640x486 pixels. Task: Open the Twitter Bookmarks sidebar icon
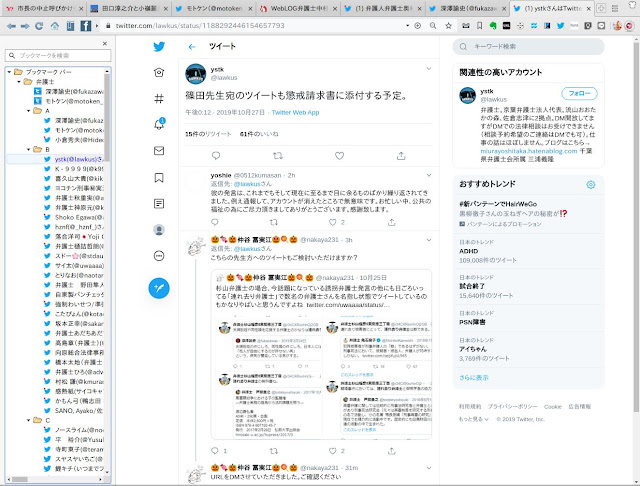pyautogui.click(x=159, y=178)
